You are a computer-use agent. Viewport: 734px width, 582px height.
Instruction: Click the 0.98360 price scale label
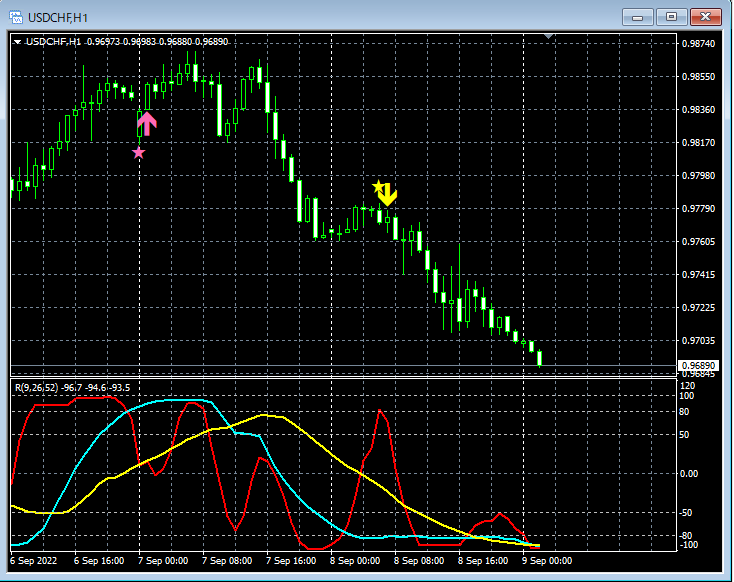[698, 110]
